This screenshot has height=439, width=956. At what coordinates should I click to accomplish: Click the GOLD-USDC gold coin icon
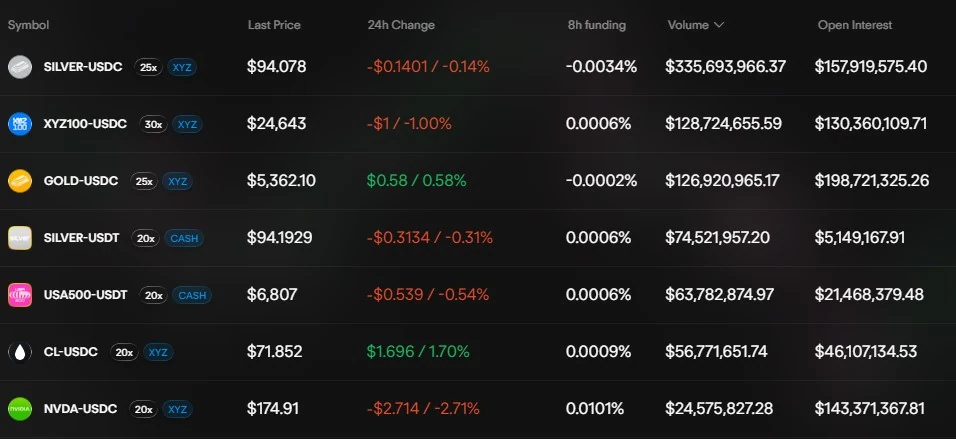(x=19, y=181)
